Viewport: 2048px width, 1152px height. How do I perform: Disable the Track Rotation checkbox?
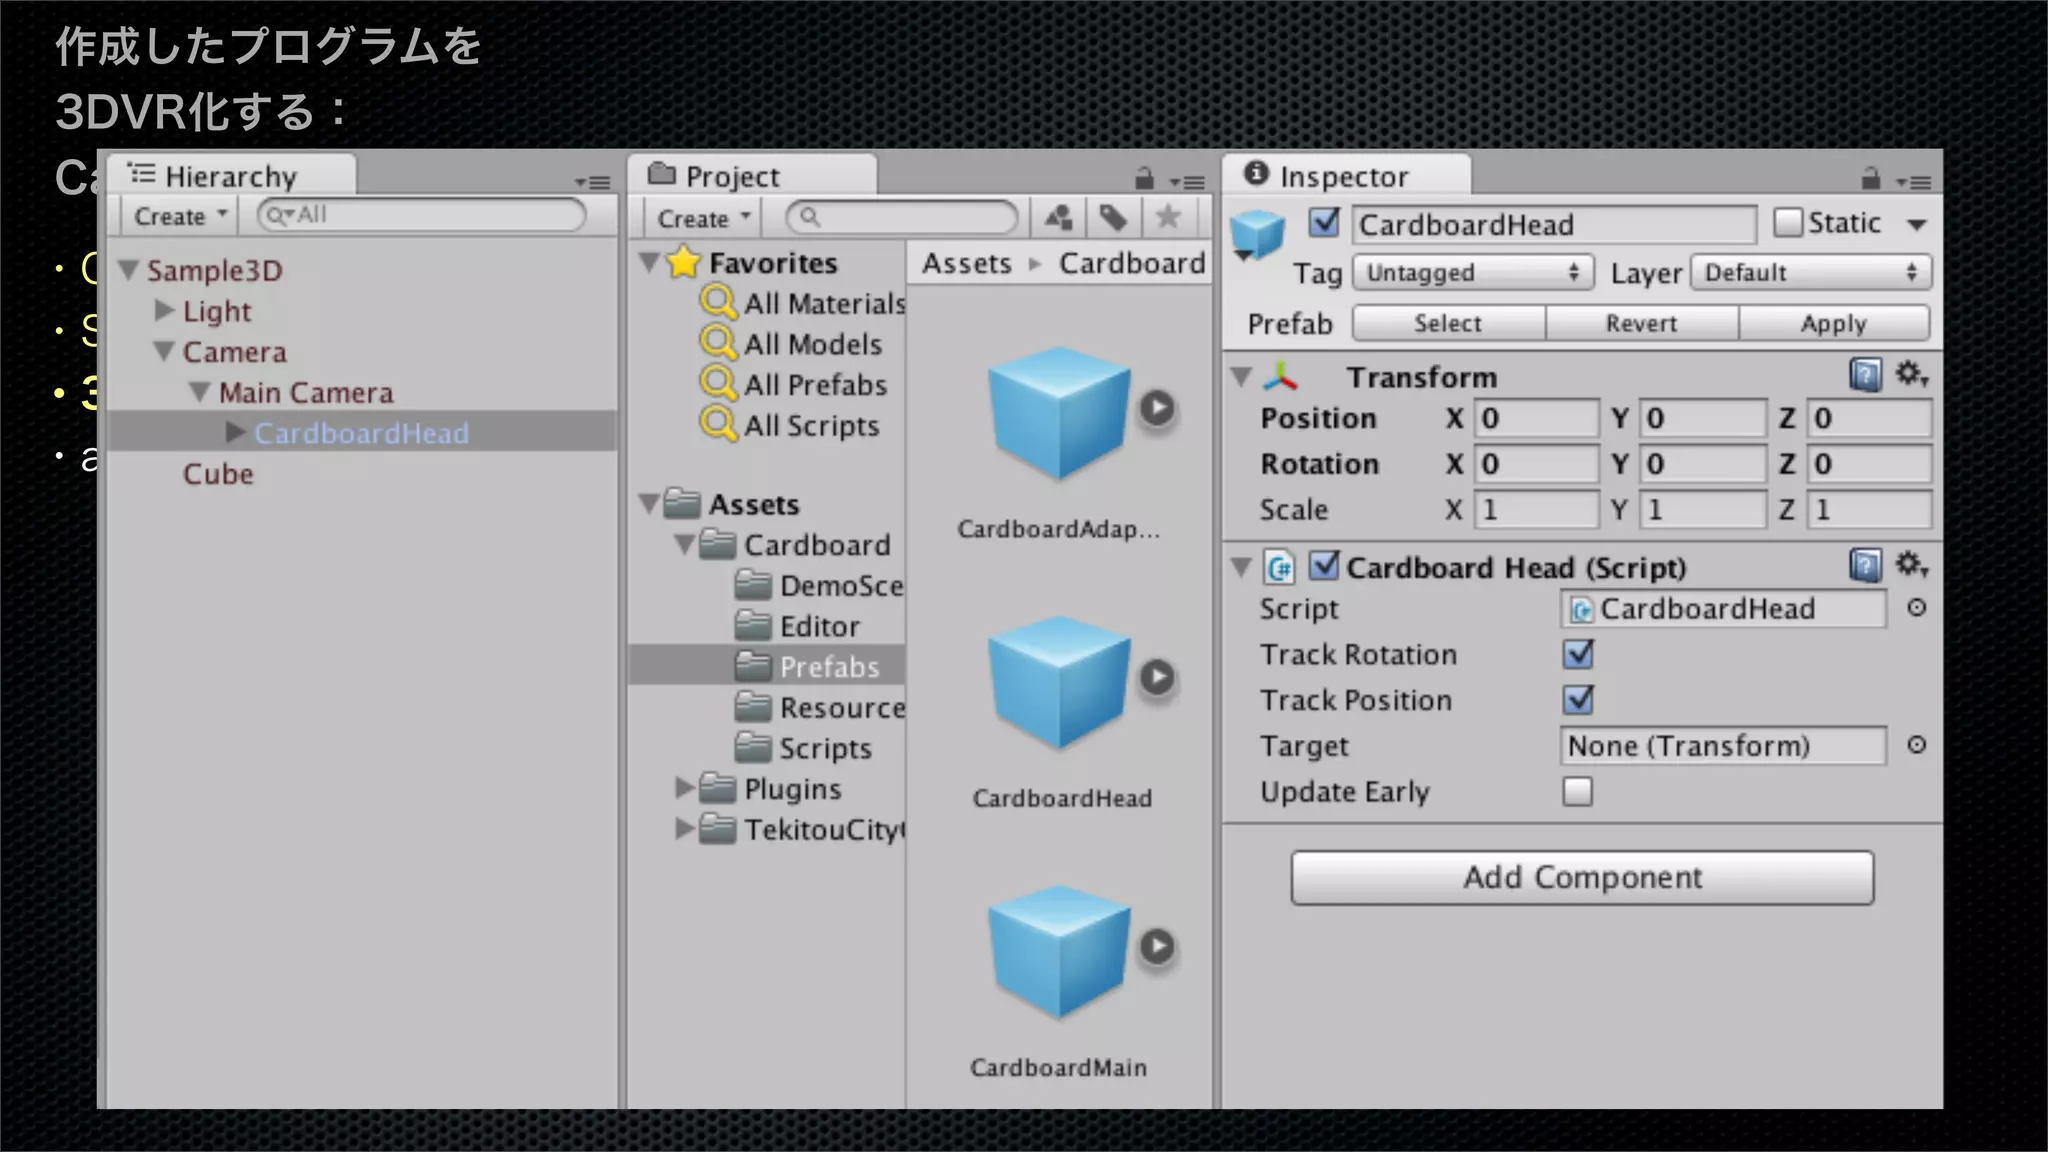[x=1578, y=655]
